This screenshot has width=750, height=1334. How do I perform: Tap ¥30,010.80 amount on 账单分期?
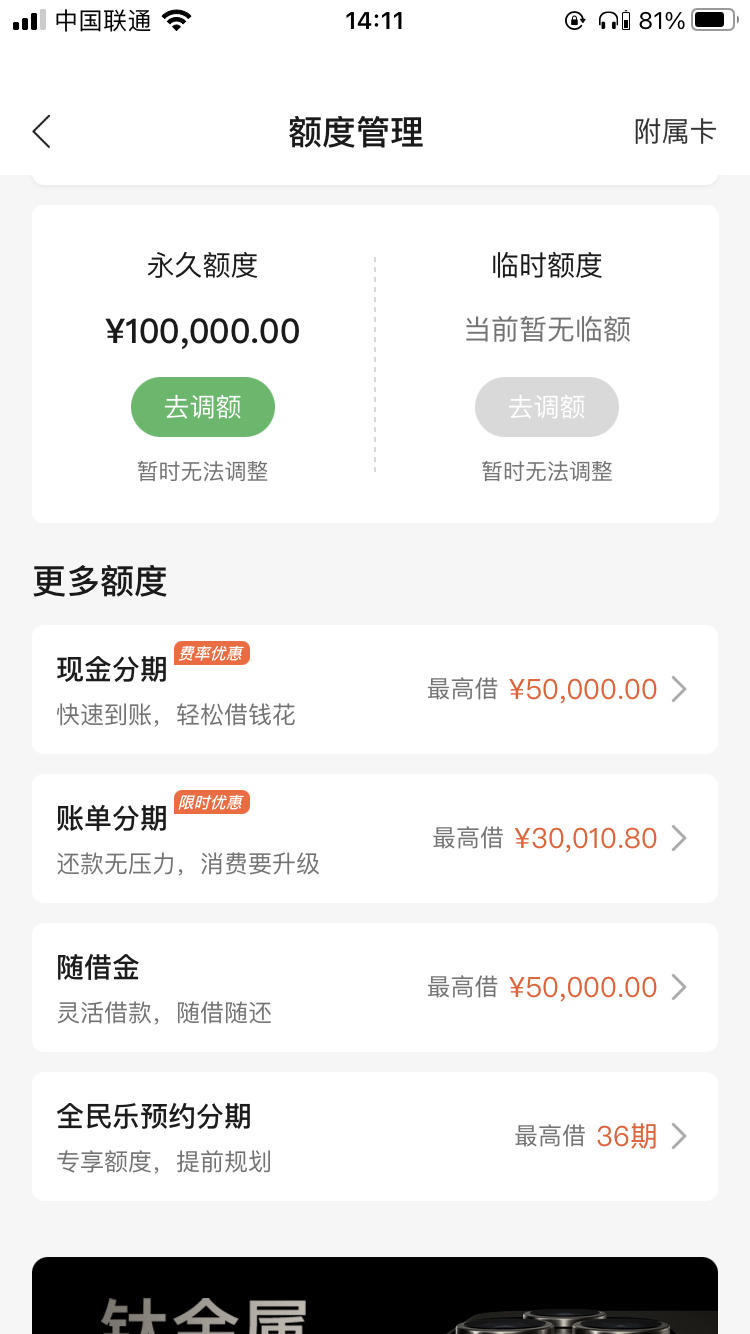point(586,838)
